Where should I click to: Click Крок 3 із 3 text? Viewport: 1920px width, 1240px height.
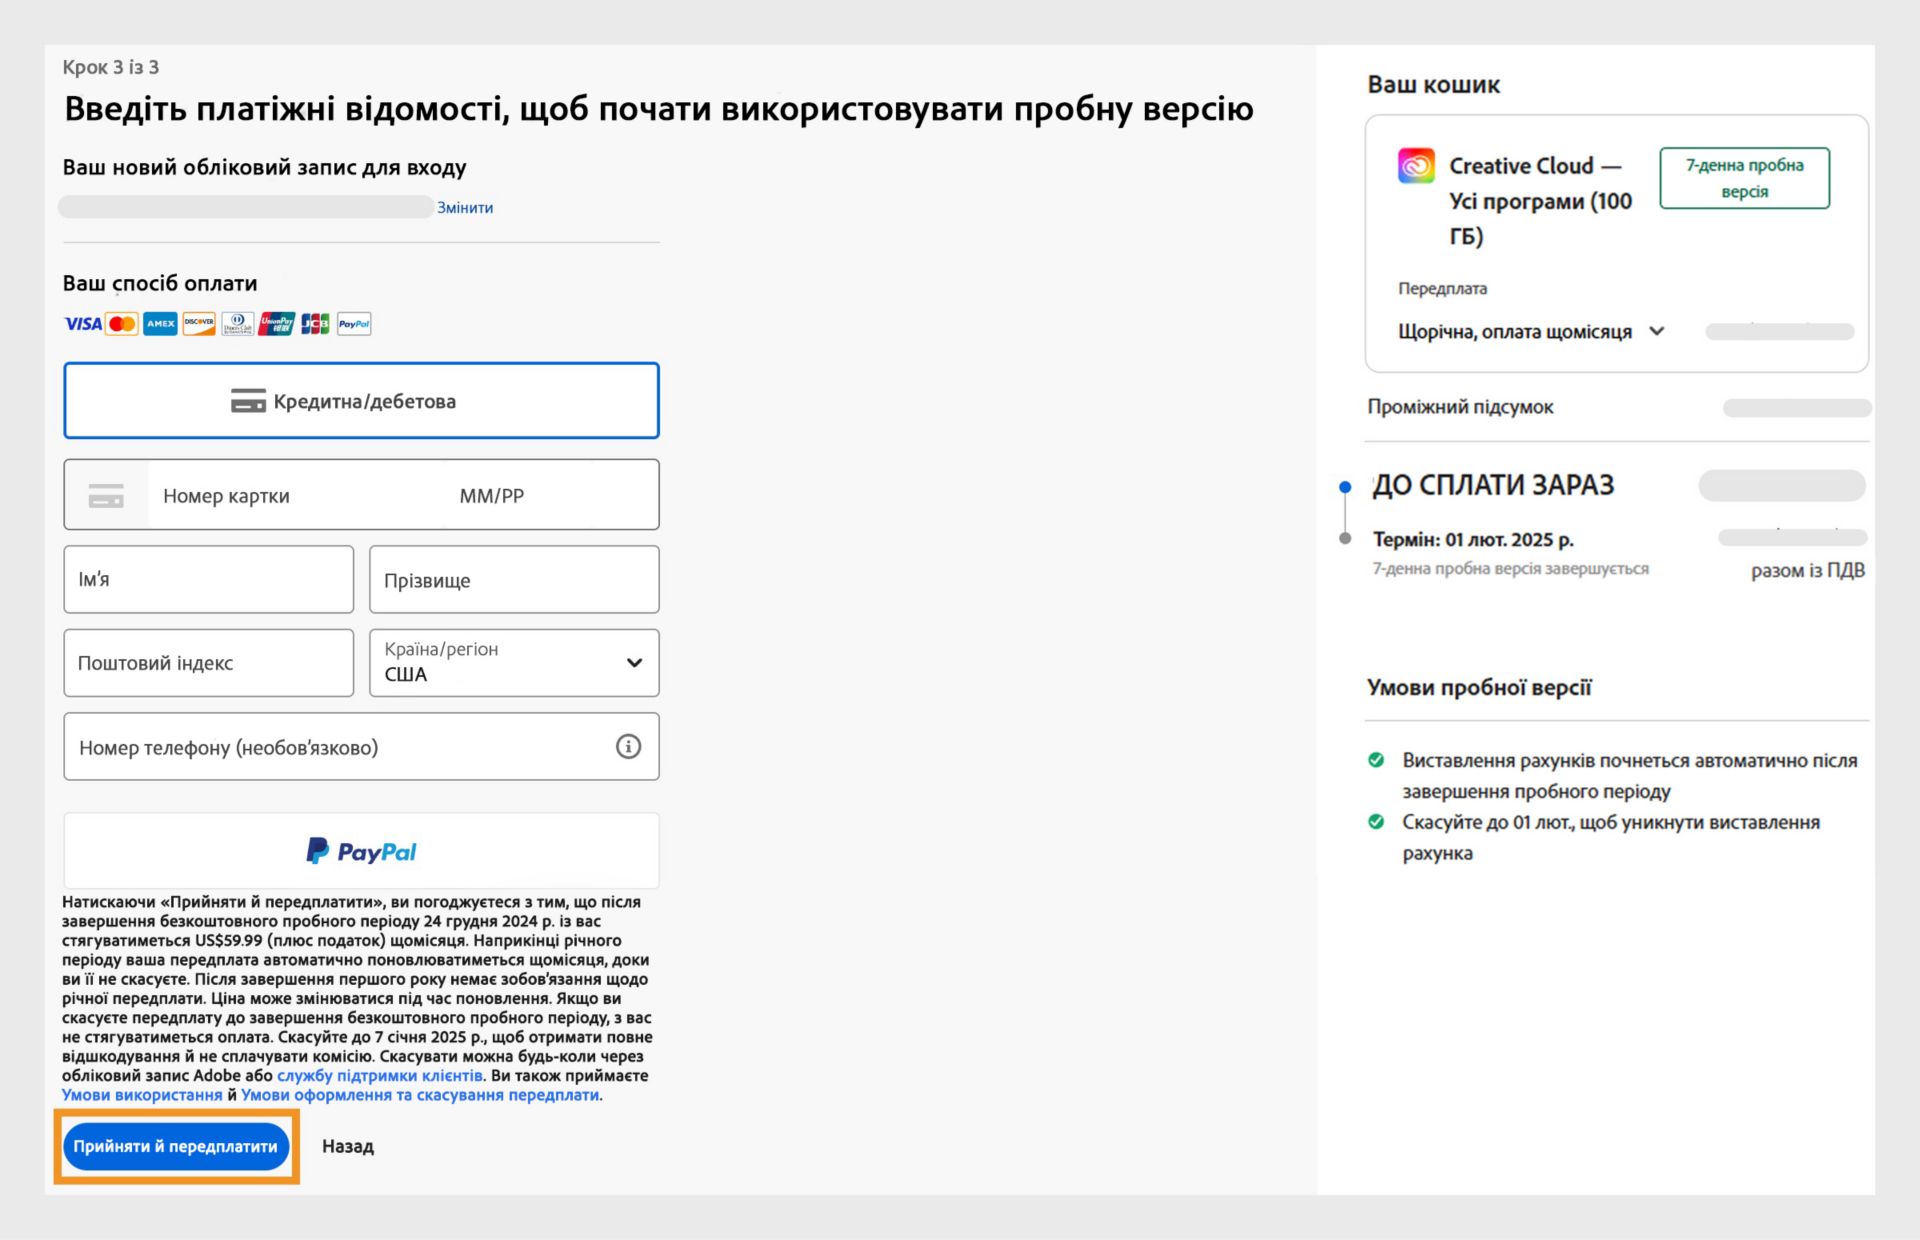(x=111, y=67)
